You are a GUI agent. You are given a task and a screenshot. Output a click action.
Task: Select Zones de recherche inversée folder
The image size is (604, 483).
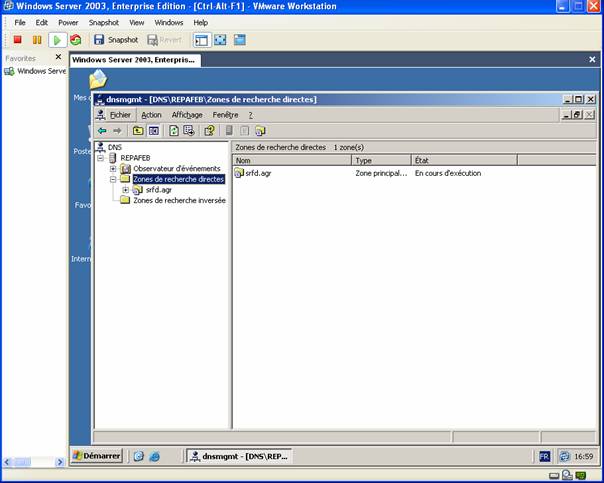pos(179,200)
